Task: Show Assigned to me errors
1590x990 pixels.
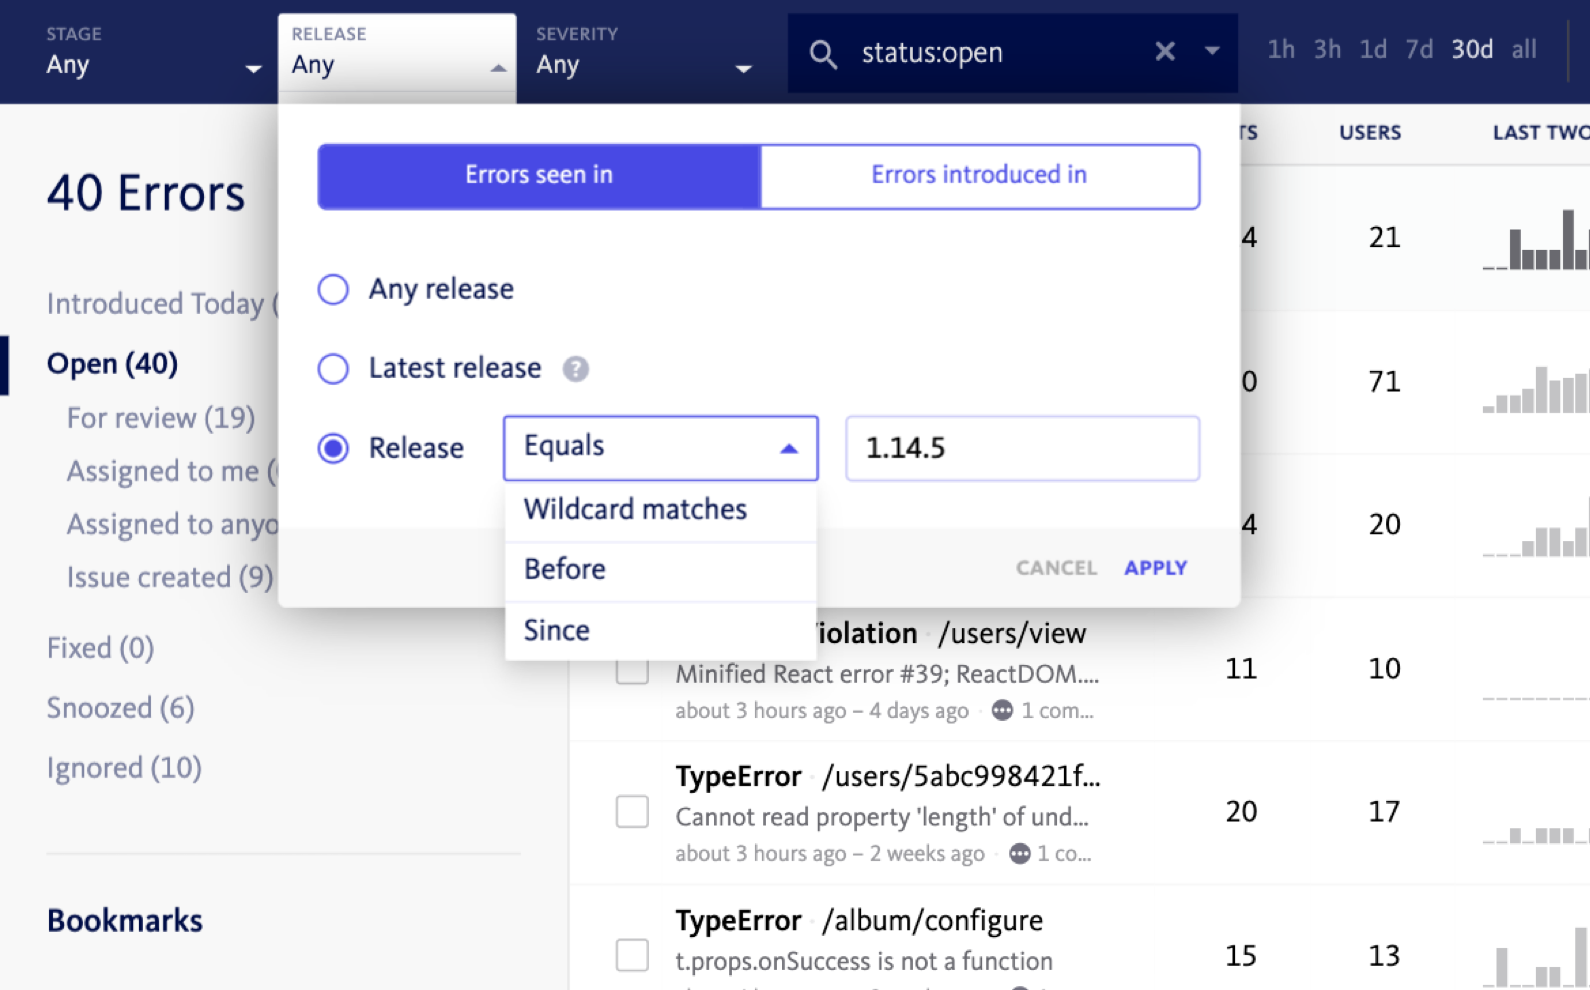Action: [172, 471]
